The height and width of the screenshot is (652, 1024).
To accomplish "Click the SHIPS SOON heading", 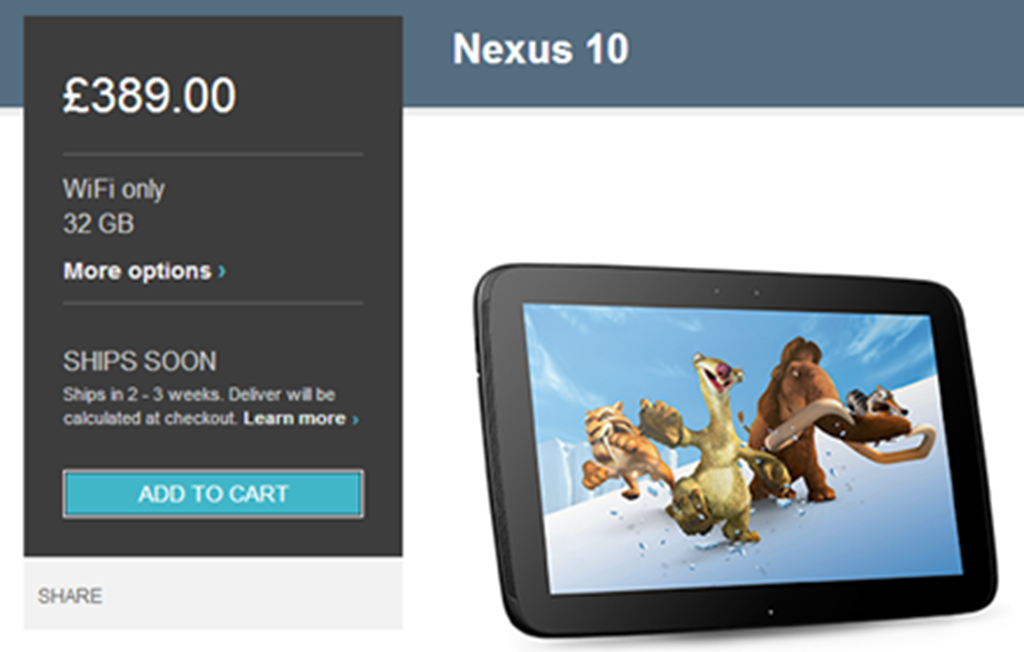I will pos(140,361).
